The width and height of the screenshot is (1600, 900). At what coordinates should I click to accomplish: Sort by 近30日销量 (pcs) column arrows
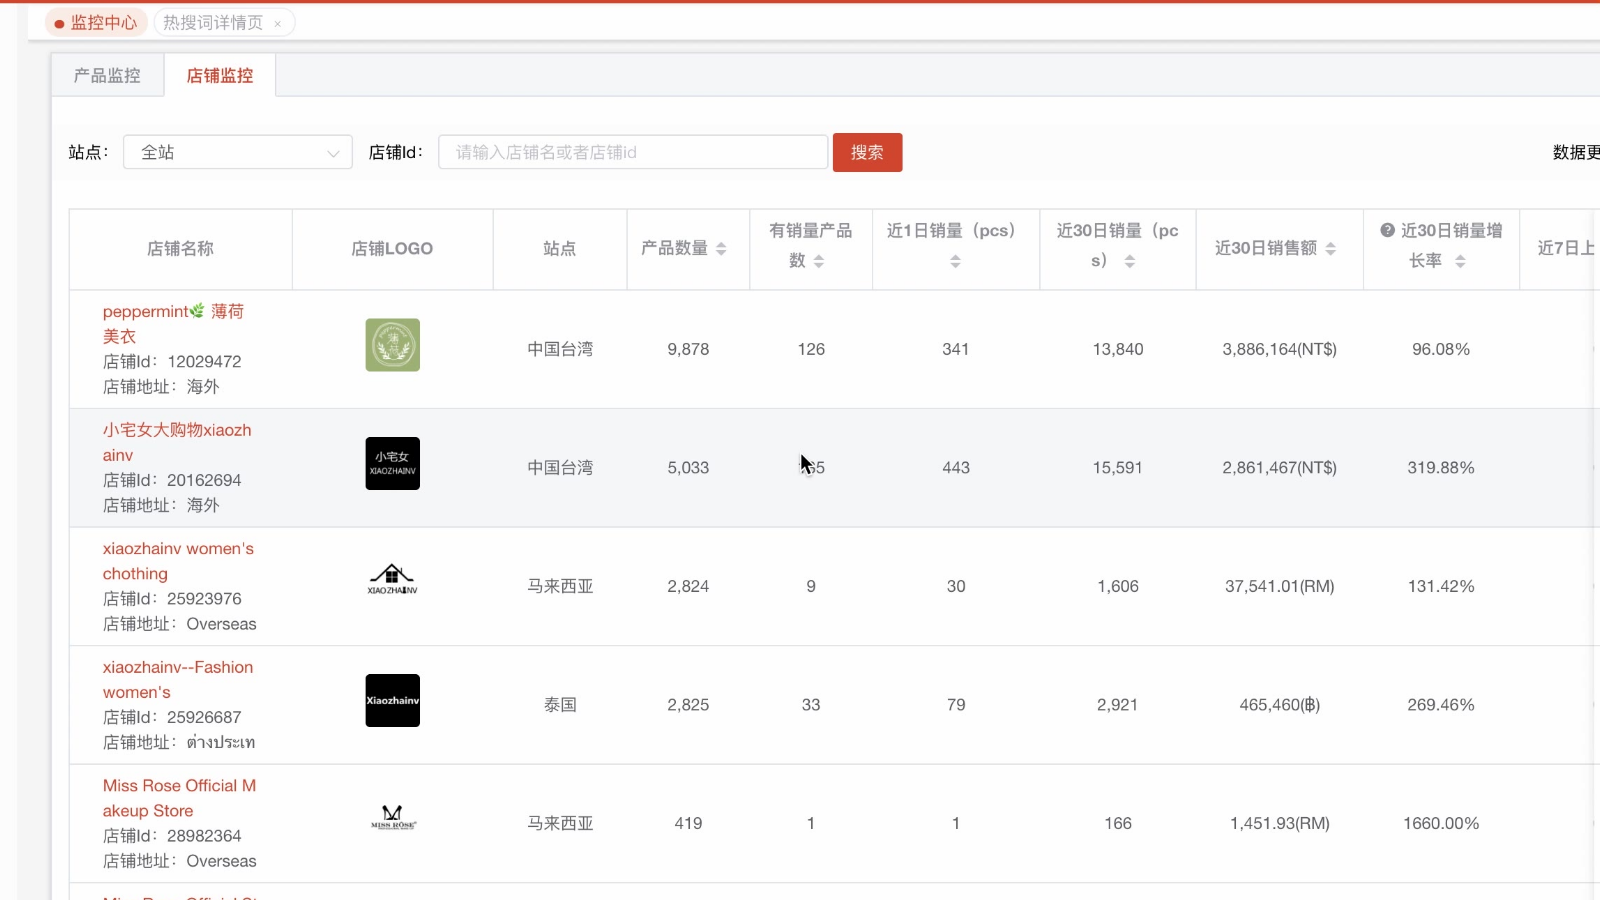(1129, 261)
